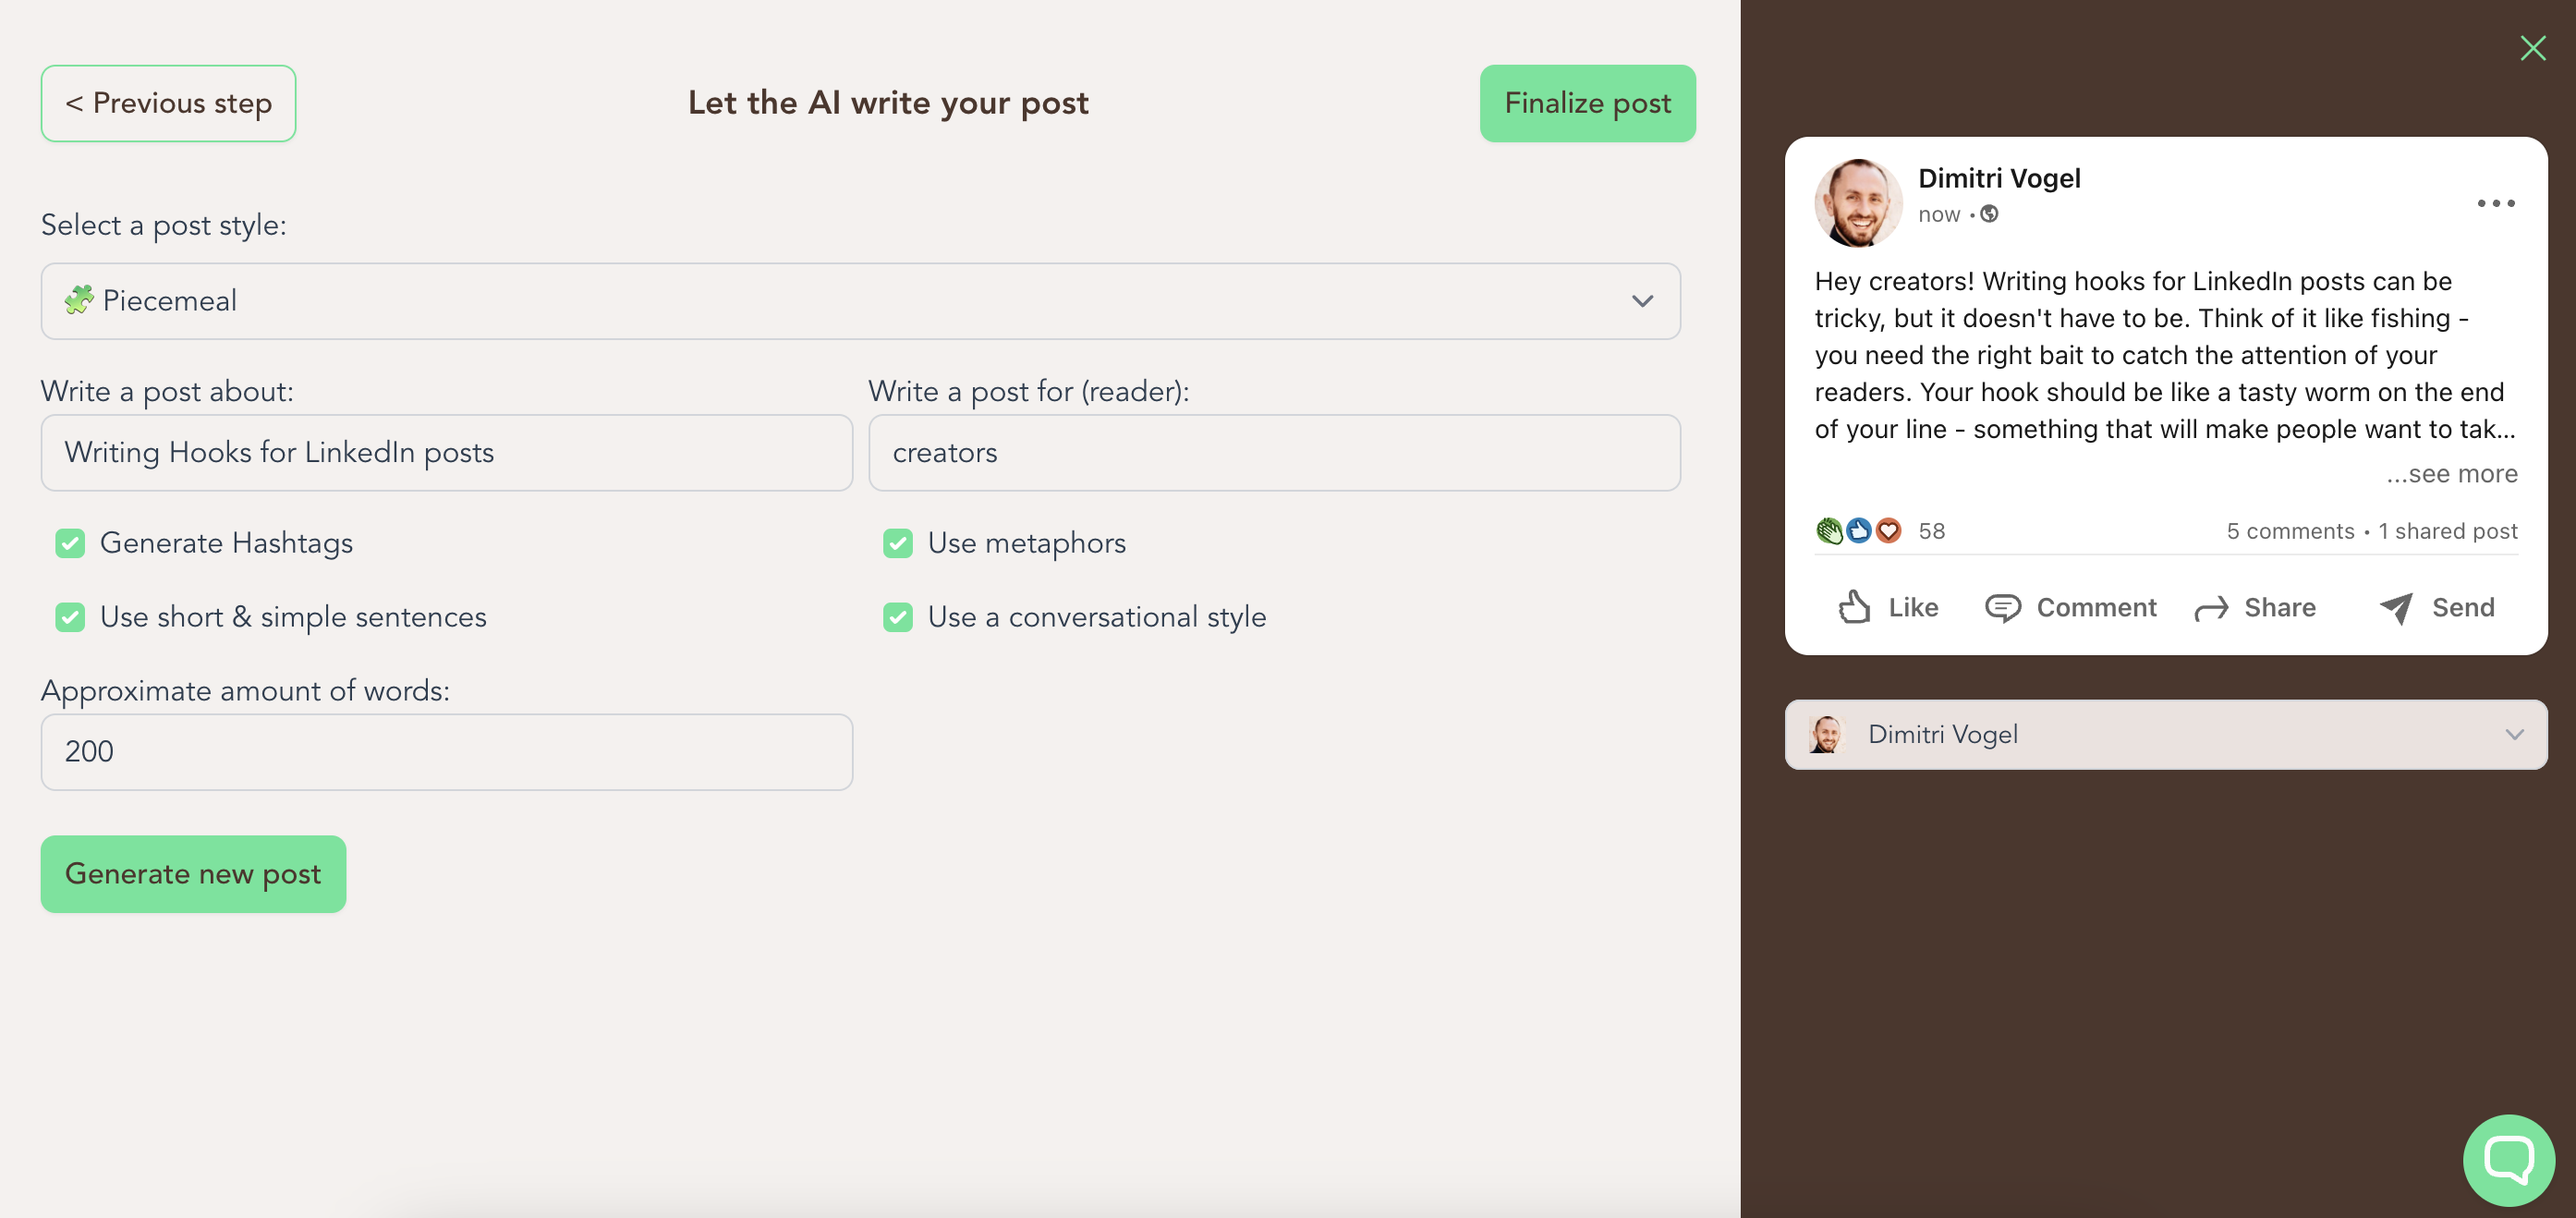This screenshot has height=1218, width=2576.
Task: Click the Finalize post button
Action: (1587, 103)
